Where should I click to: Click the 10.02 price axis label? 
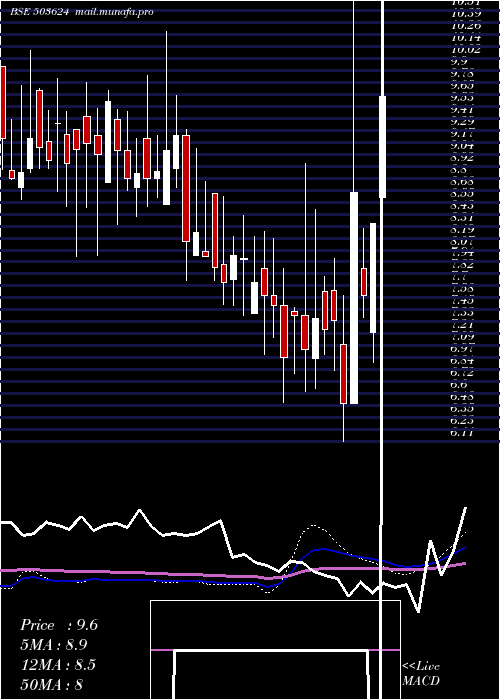pos(466,50)
